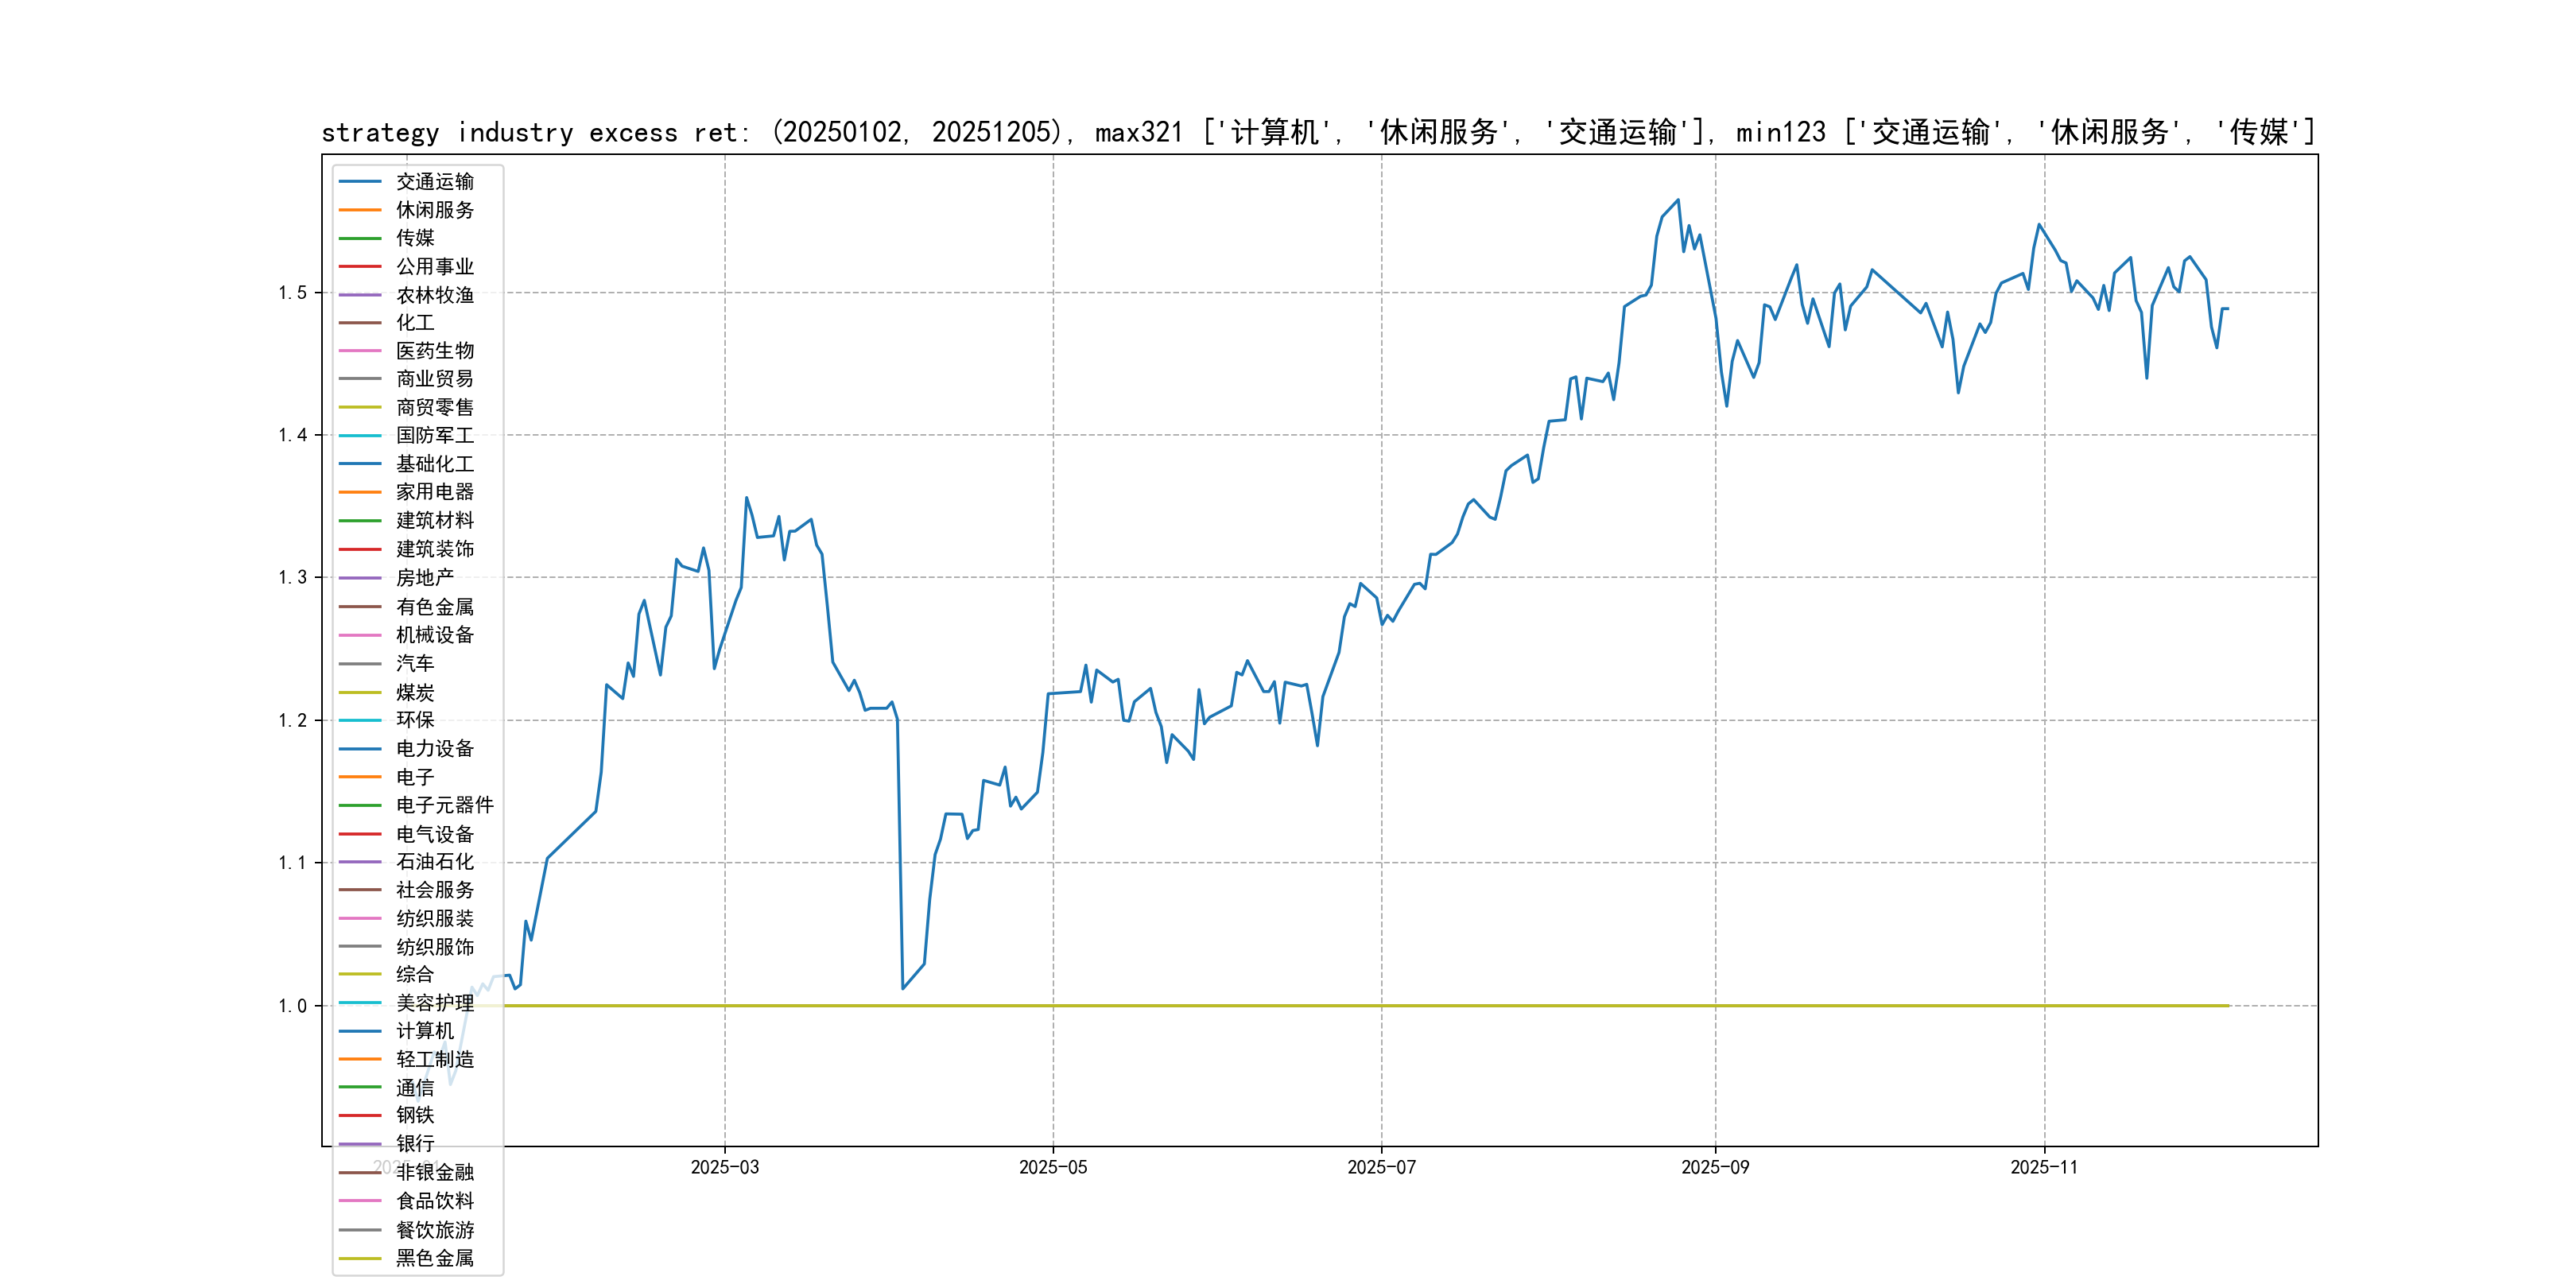
Task: Click the 1.0 y-axis tick label
Action: click(x=292, y=1006)
